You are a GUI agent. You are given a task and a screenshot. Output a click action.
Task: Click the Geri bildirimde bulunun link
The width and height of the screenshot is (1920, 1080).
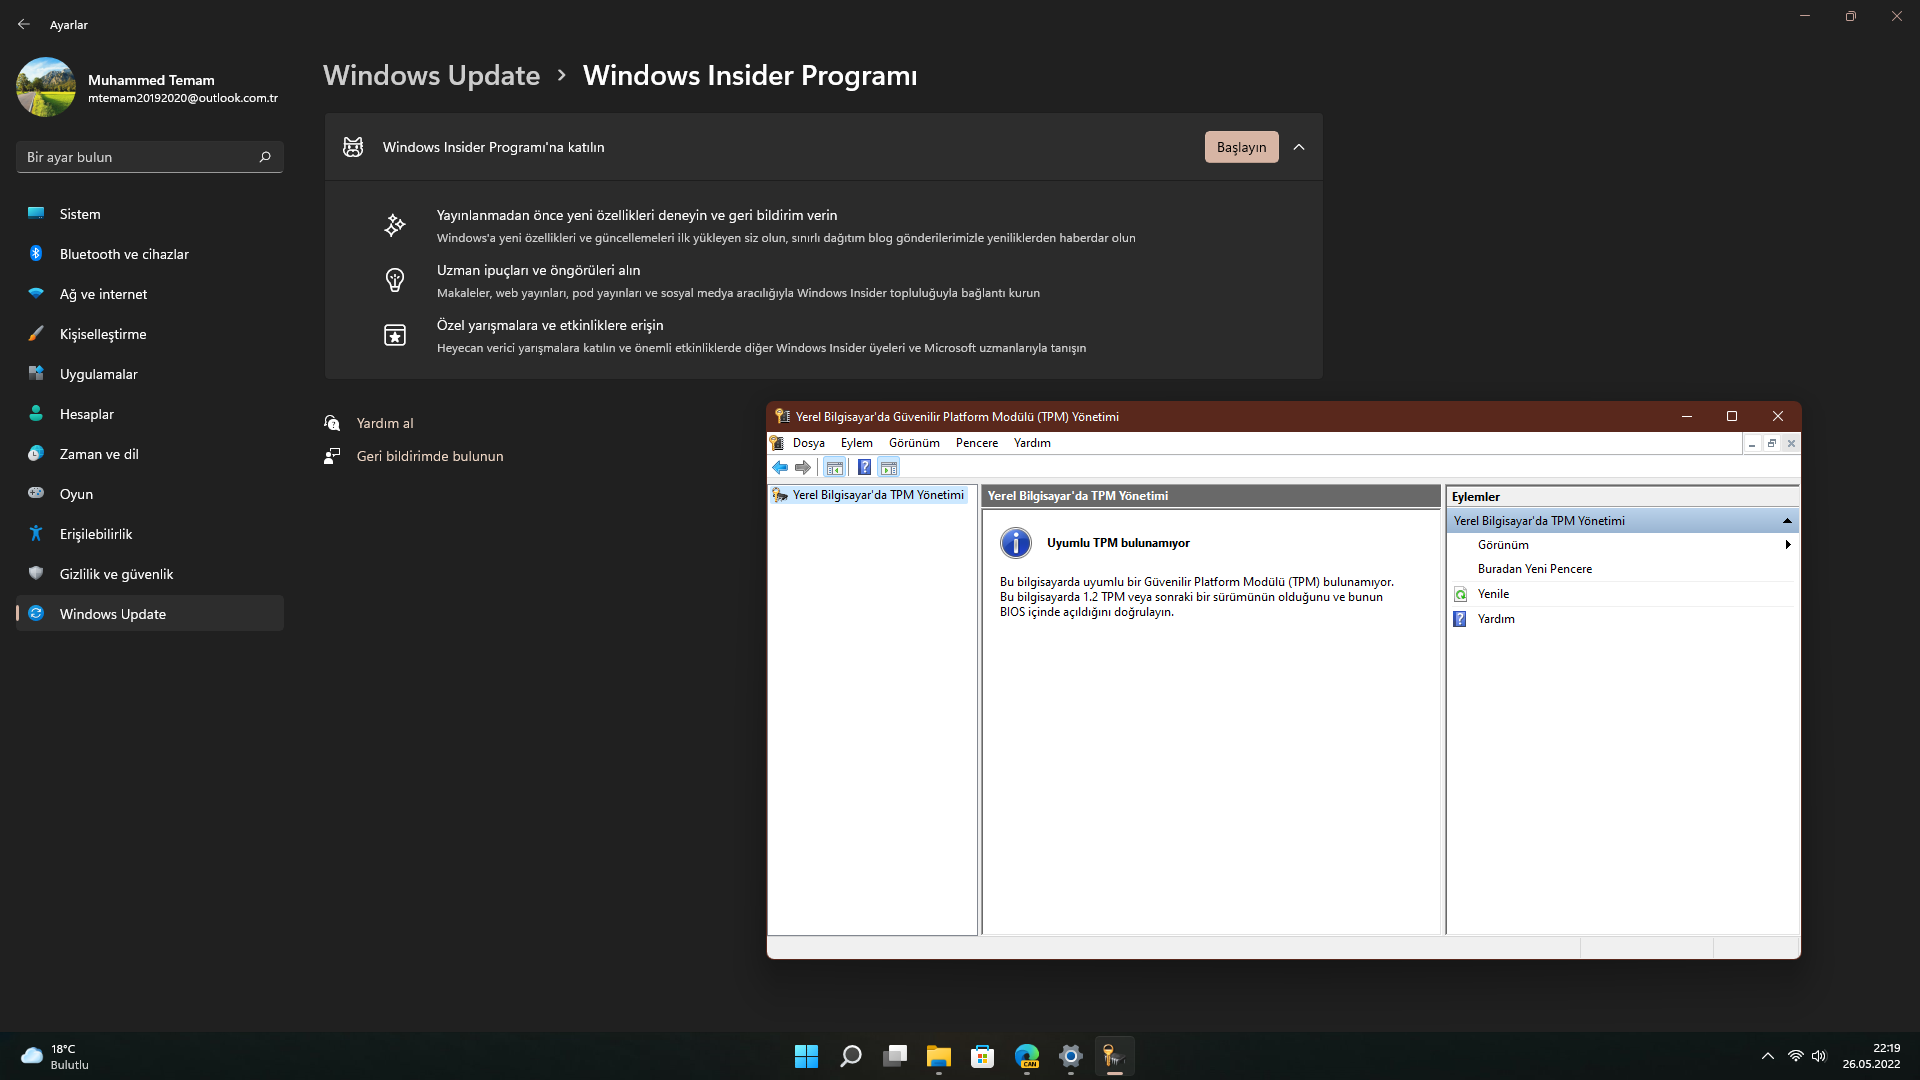click(x=430, y=456)
